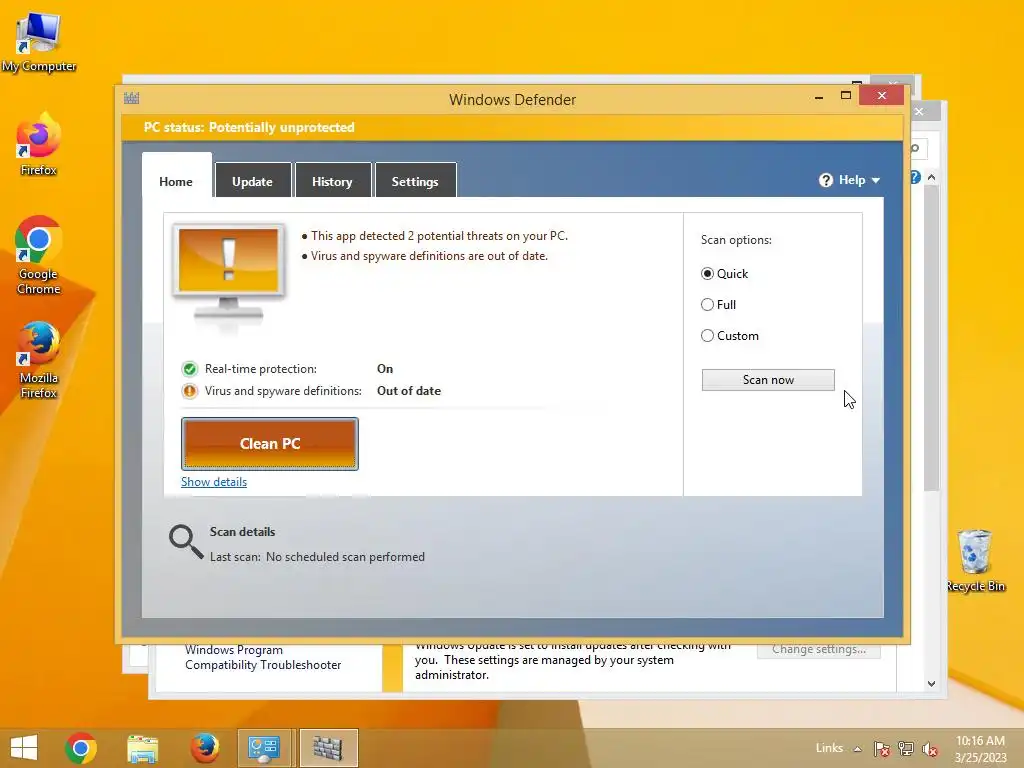Click the Help question mark icon
The width and height of the screenshot is (1024, 768).
[825, 180]
